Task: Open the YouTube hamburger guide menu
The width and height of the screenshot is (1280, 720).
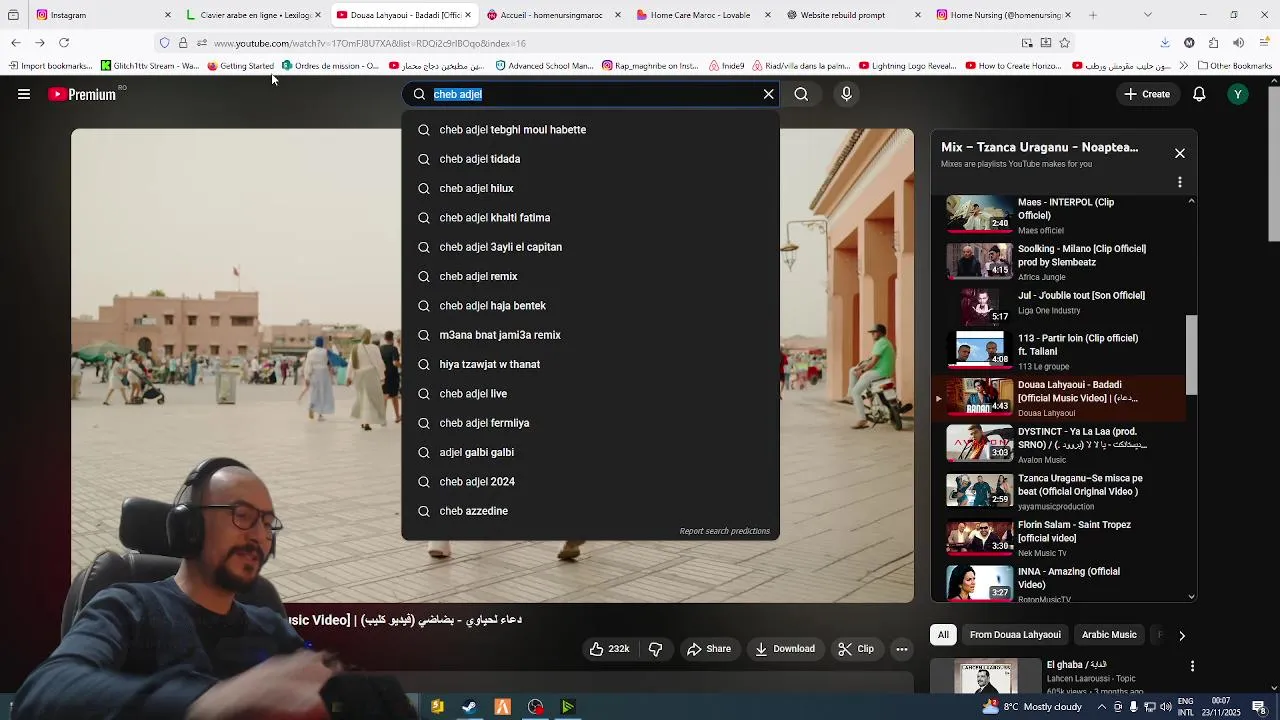Action: pos(24,94)
